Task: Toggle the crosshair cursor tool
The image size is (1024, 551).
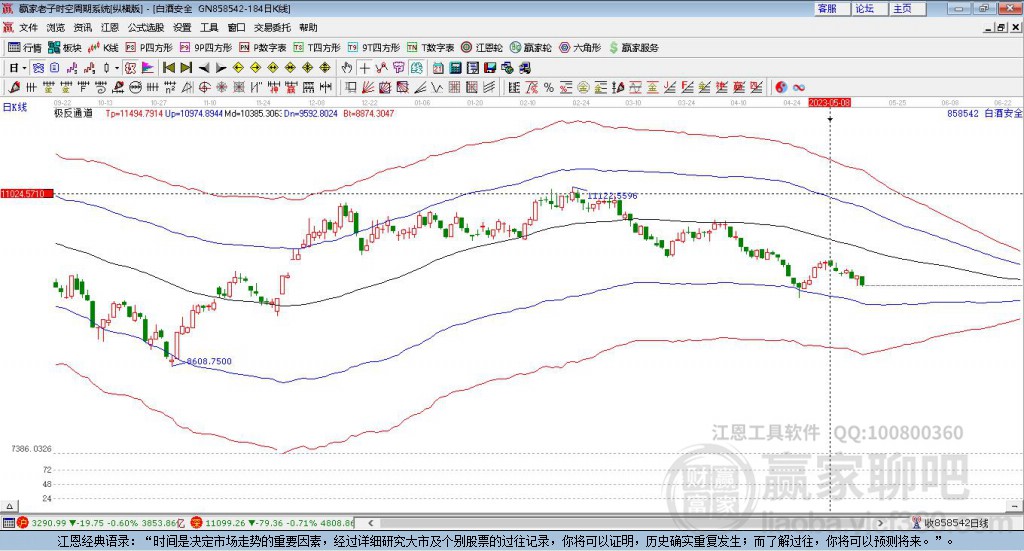Action: pos(364,68)
